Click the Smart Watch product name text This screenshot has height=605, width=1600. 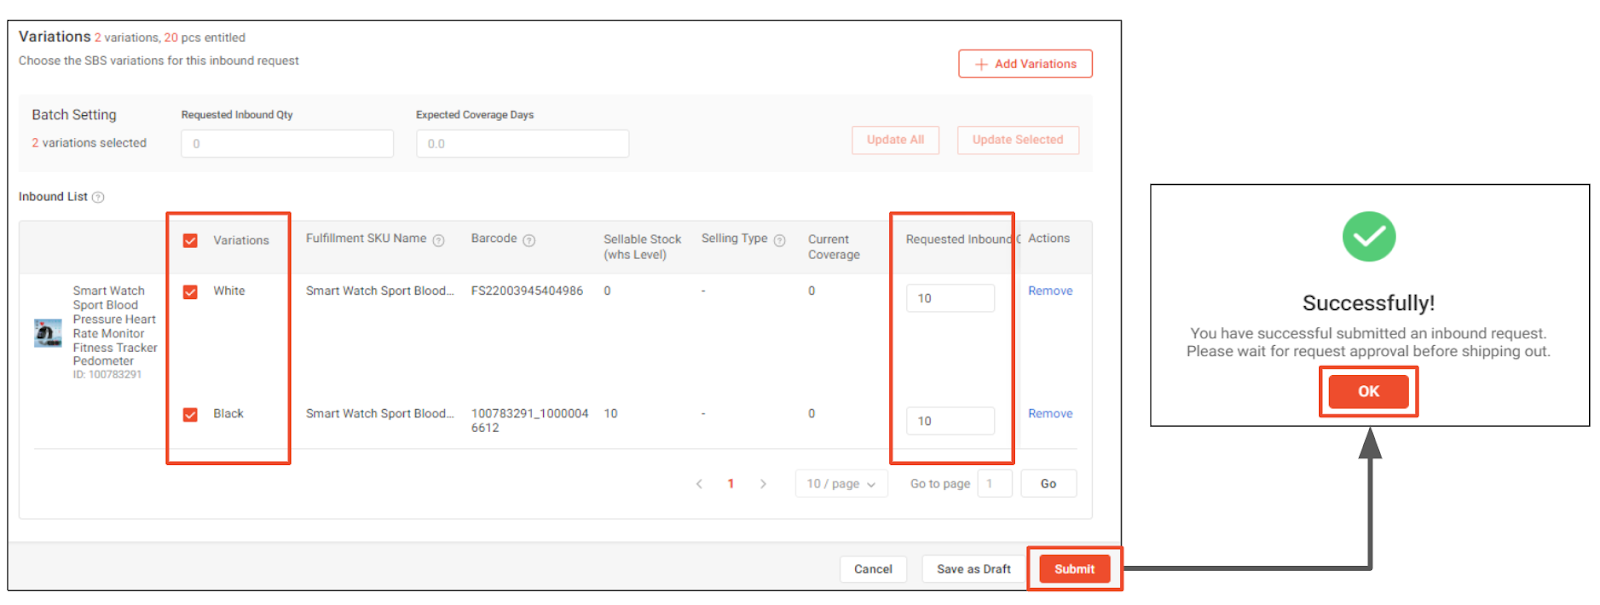[x=115, y=326]
